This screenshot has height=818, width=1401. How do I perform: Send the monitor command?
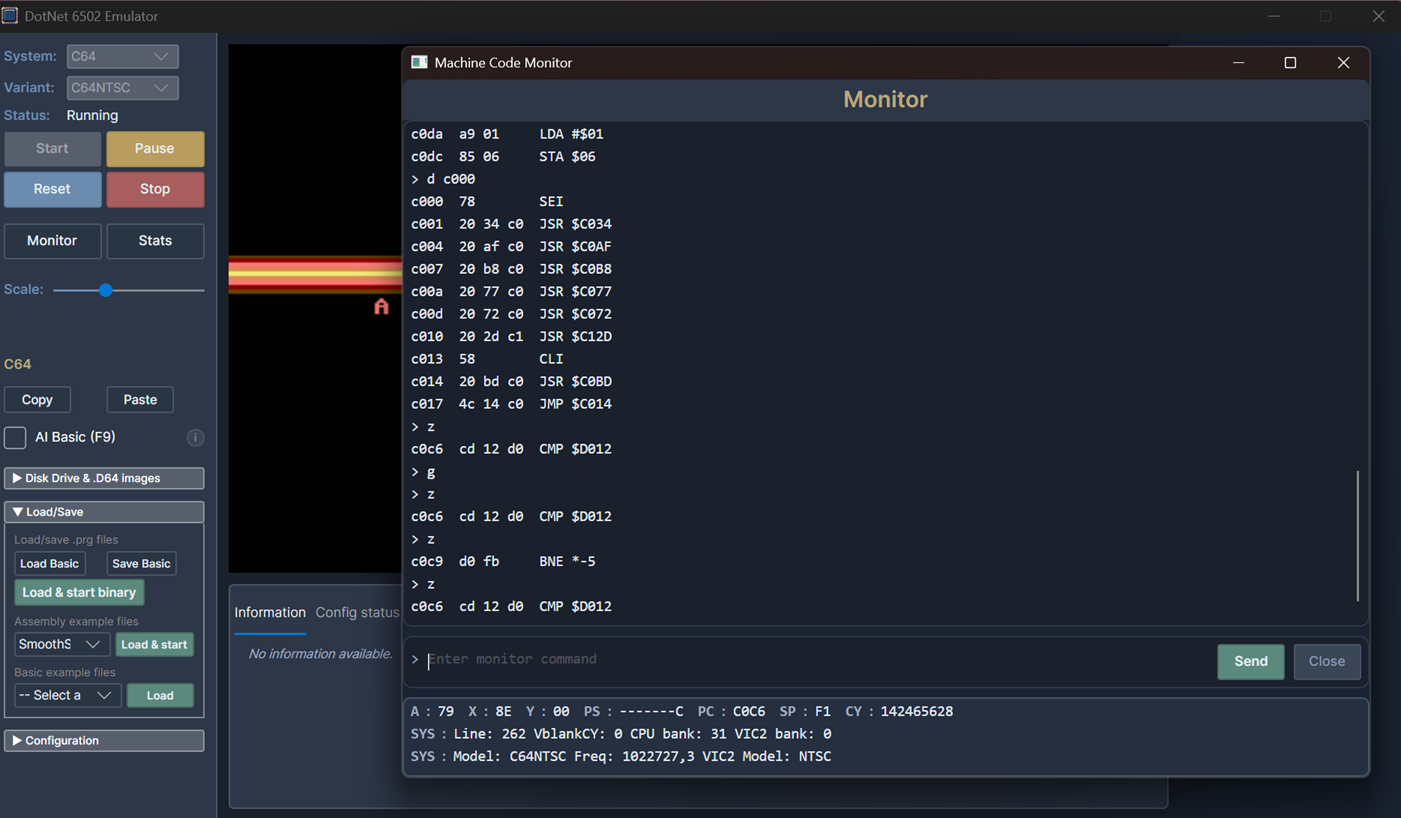(x=1251, y=661)
